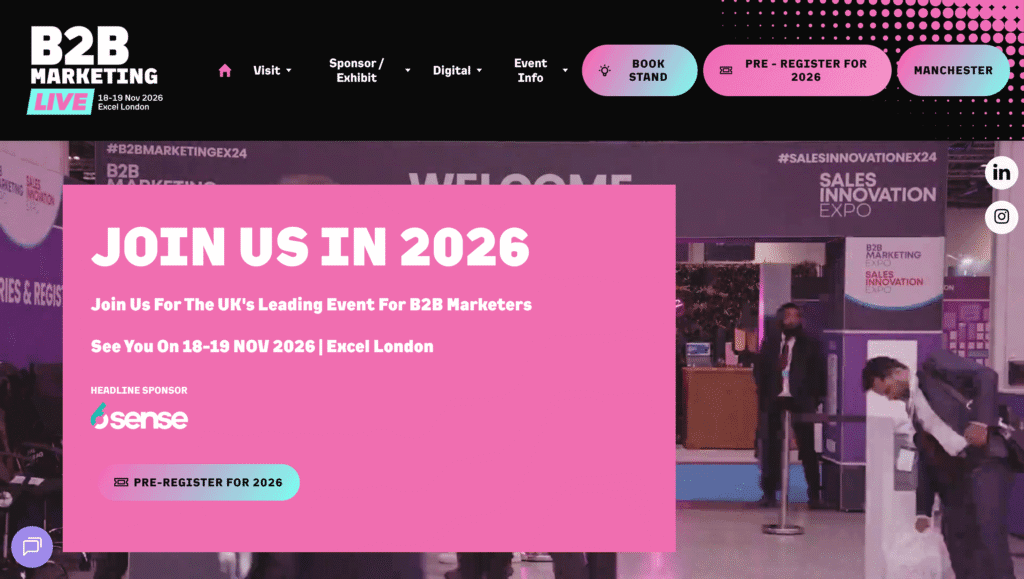
Task: Expand the Digital dropdown arrow
Action: [479, 70]
